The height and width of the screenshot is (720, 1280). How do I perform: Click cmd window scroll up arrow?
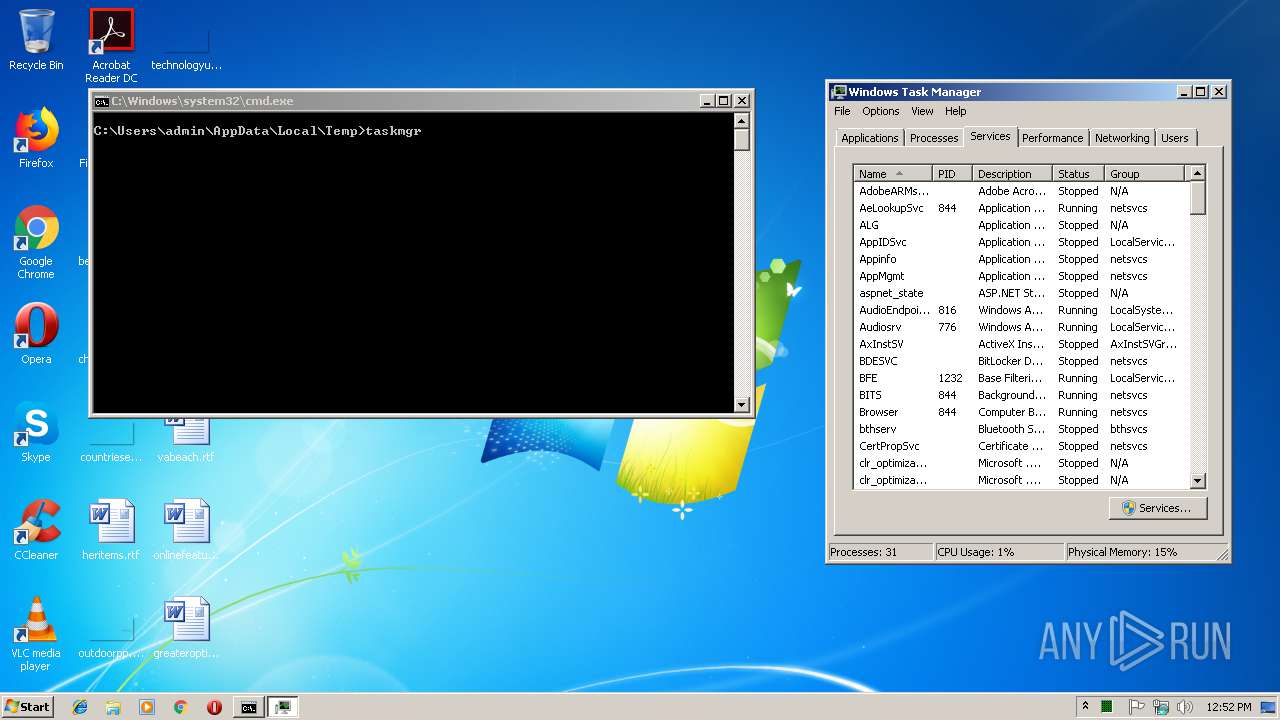tap(741, 120)
